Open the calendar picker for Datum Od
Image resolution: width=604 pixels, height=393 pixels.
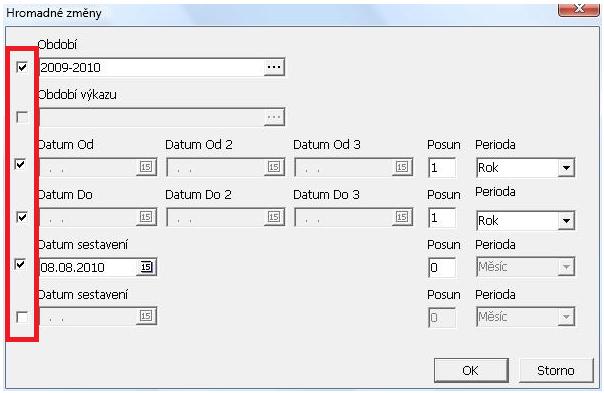146,167
